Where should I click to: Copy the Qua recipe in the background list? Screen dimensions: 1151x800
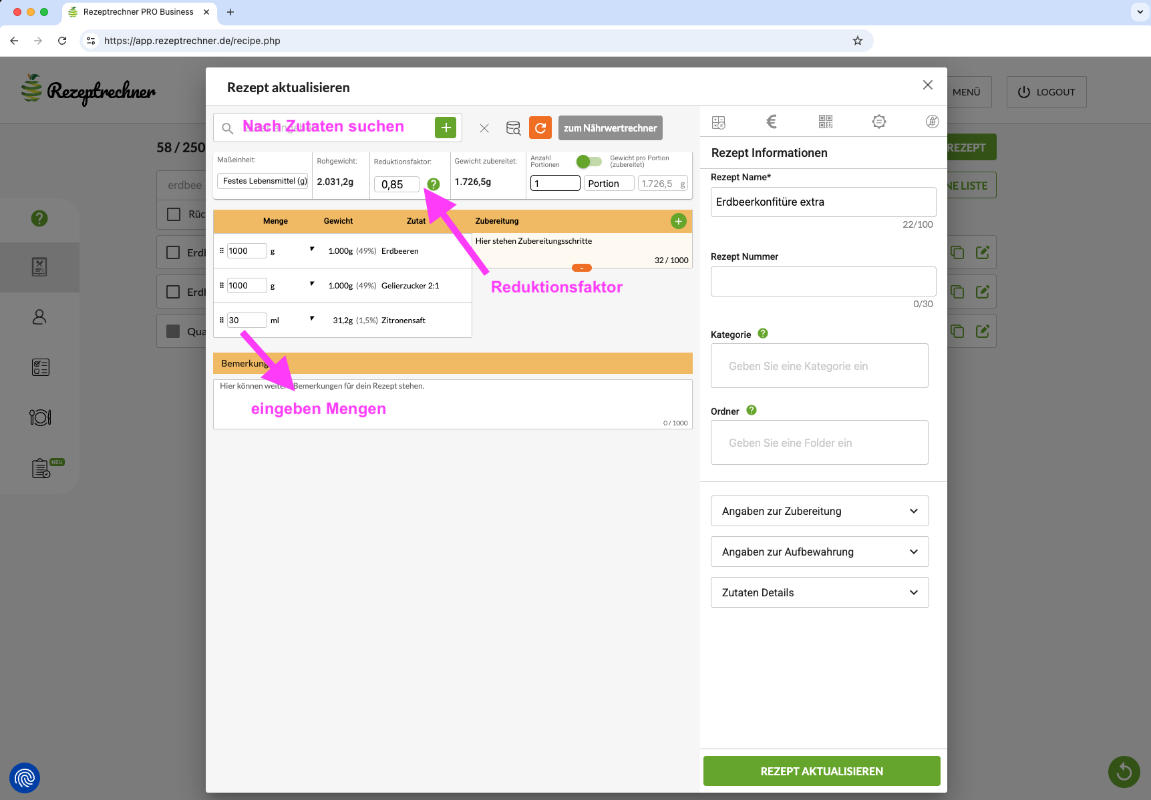click(957, 331)
